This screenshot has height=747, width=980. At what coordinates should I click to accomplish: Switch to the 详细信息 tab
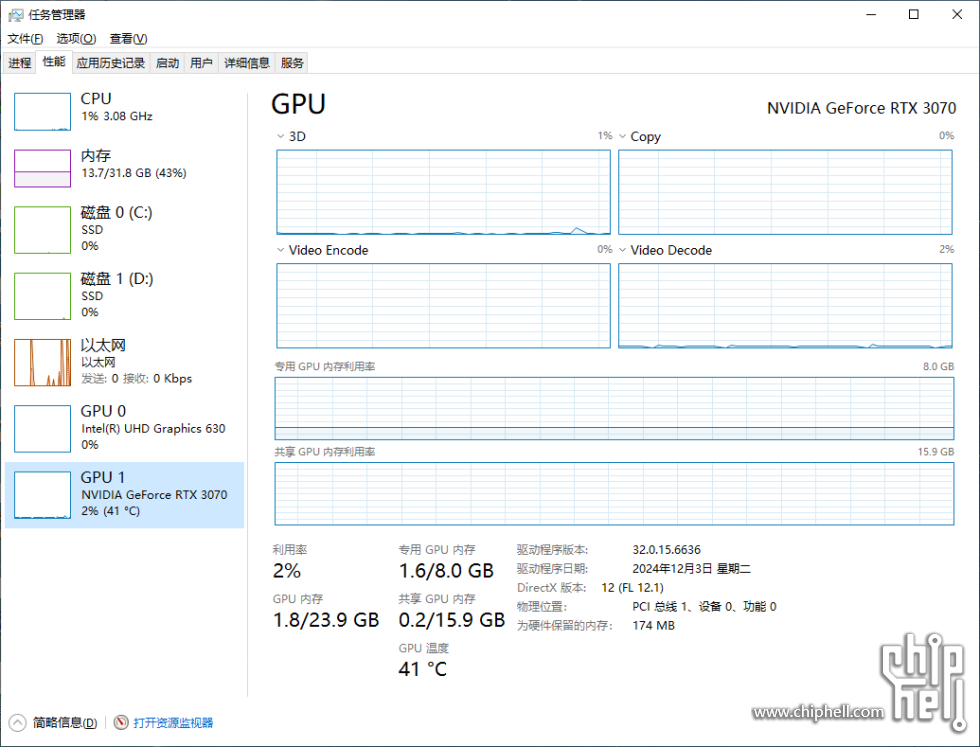click(x=247, y=63)
